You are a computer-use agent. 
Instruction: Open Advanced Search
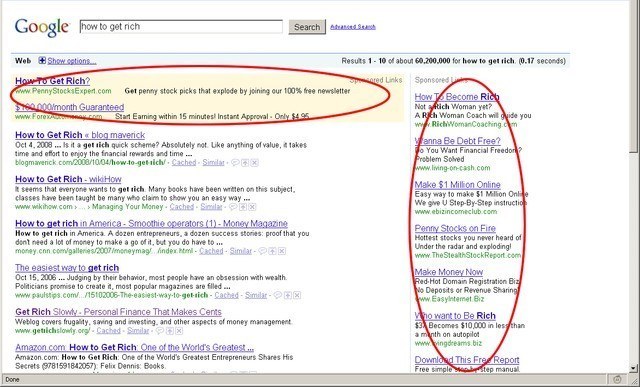(x=353, y=27)
